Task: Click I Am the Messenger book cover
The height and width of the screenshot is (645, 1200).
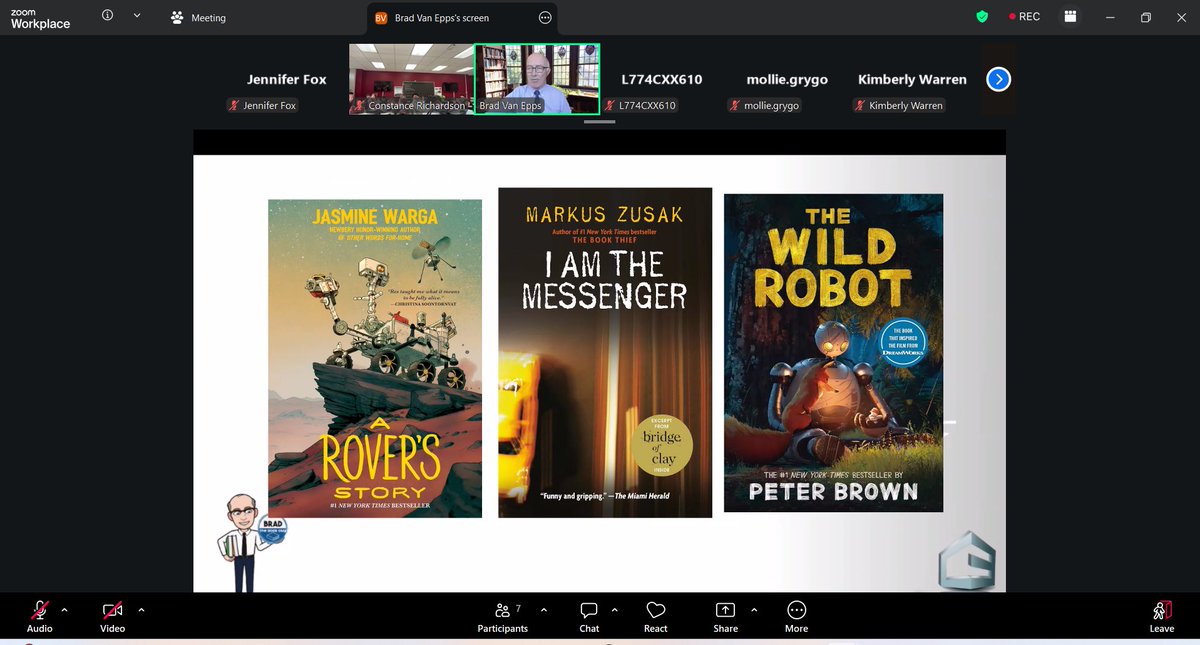Action: pos(605,352)
